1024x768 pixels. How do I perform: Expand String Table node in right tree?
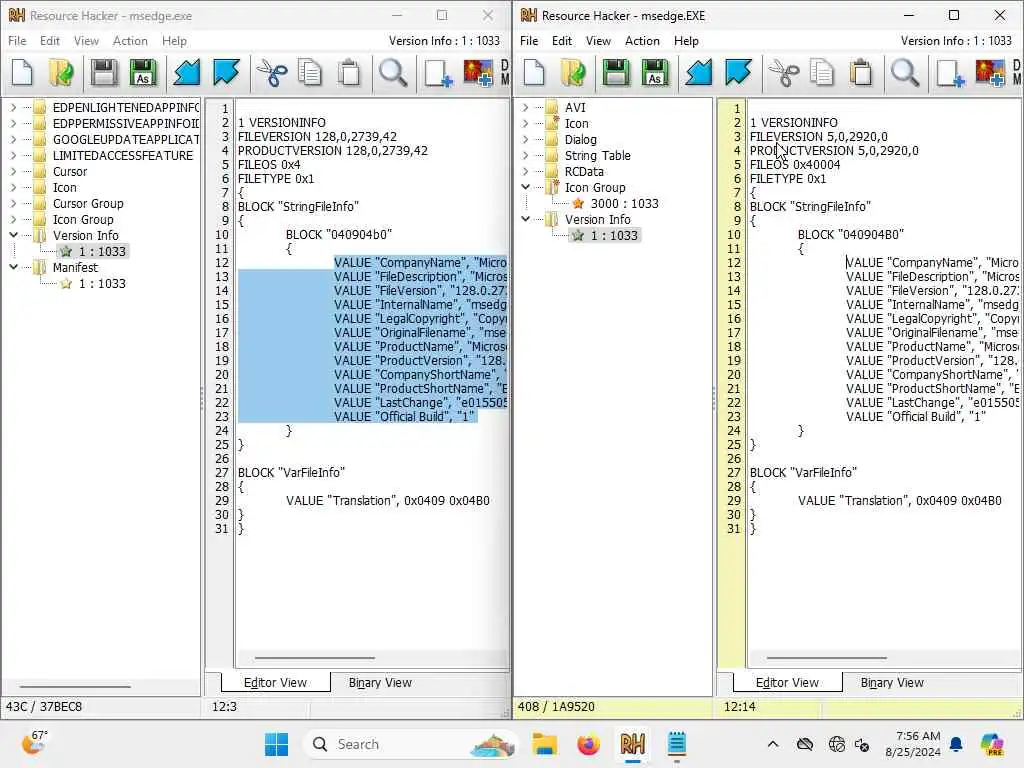coord(525,155)
